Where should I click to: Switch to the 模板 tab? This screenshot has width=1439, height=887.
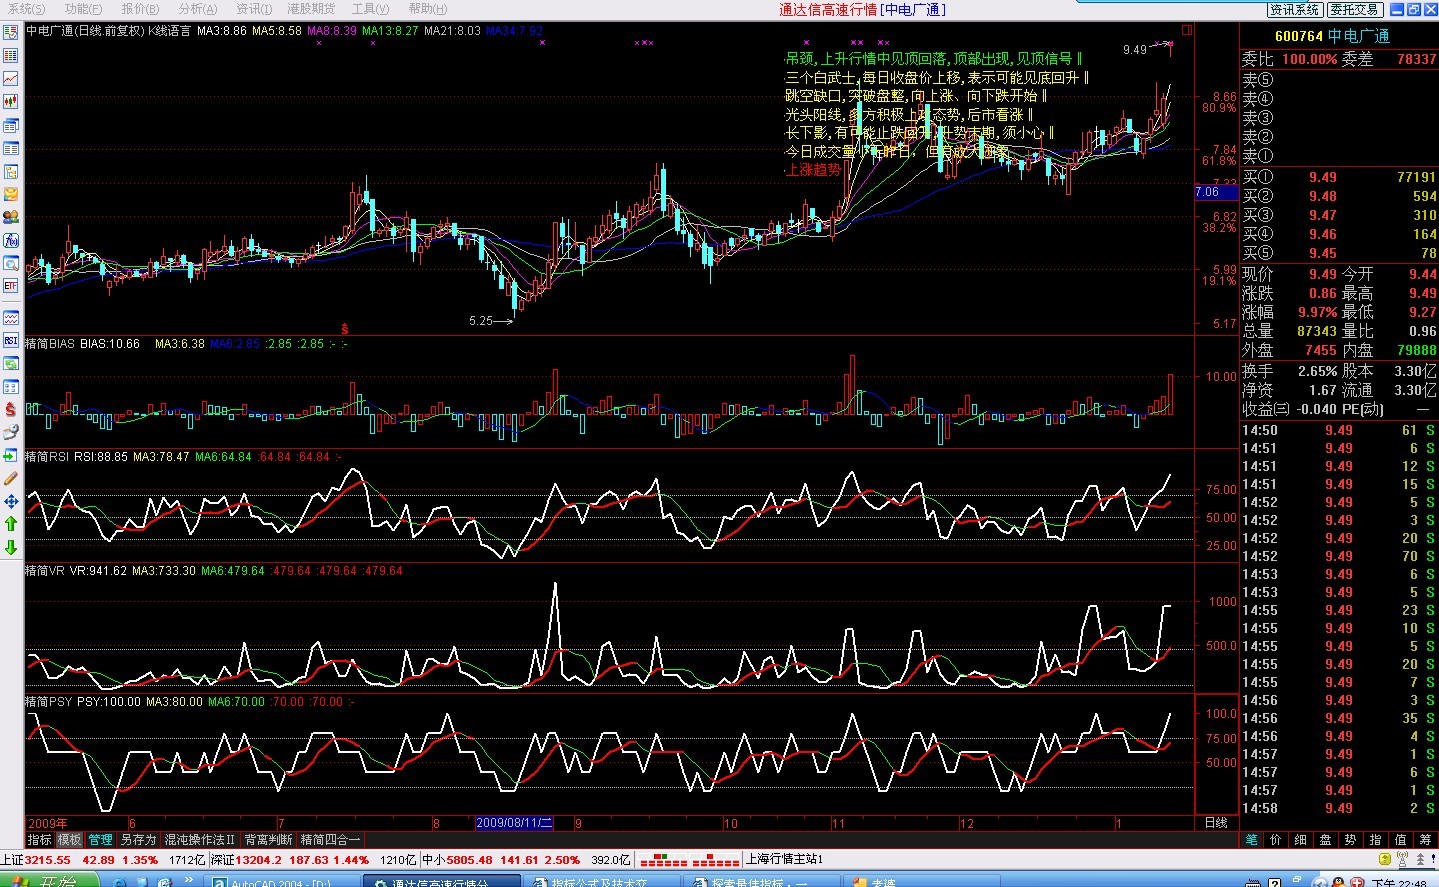coord(69,840)
